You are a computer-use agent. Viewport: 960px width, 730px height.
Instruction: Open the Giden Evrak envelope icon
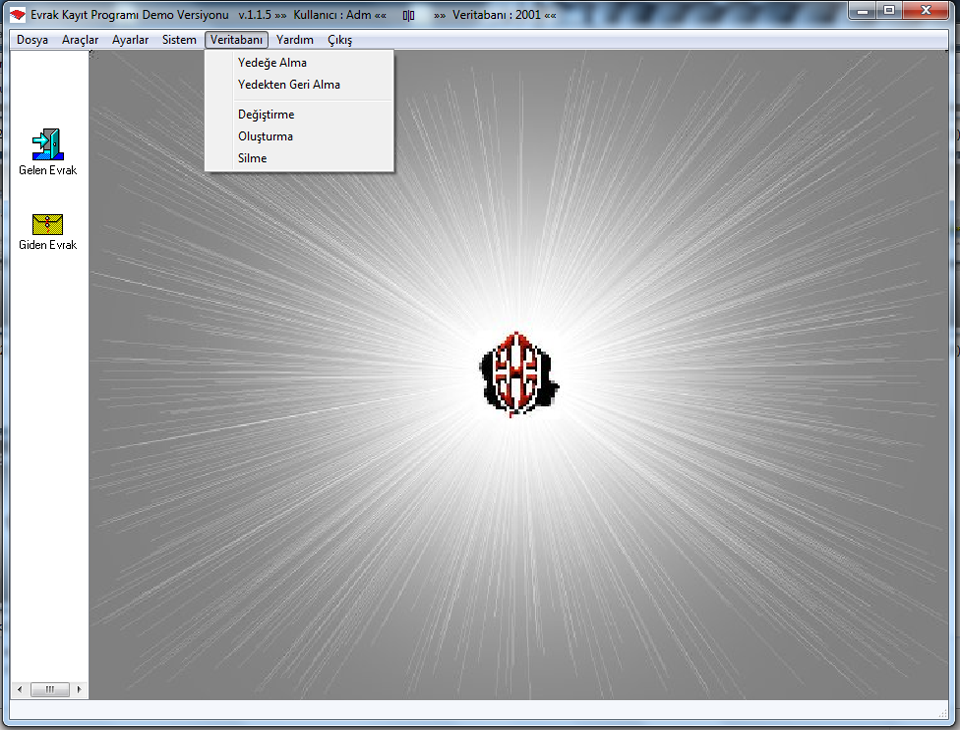(x=48, y=224)
